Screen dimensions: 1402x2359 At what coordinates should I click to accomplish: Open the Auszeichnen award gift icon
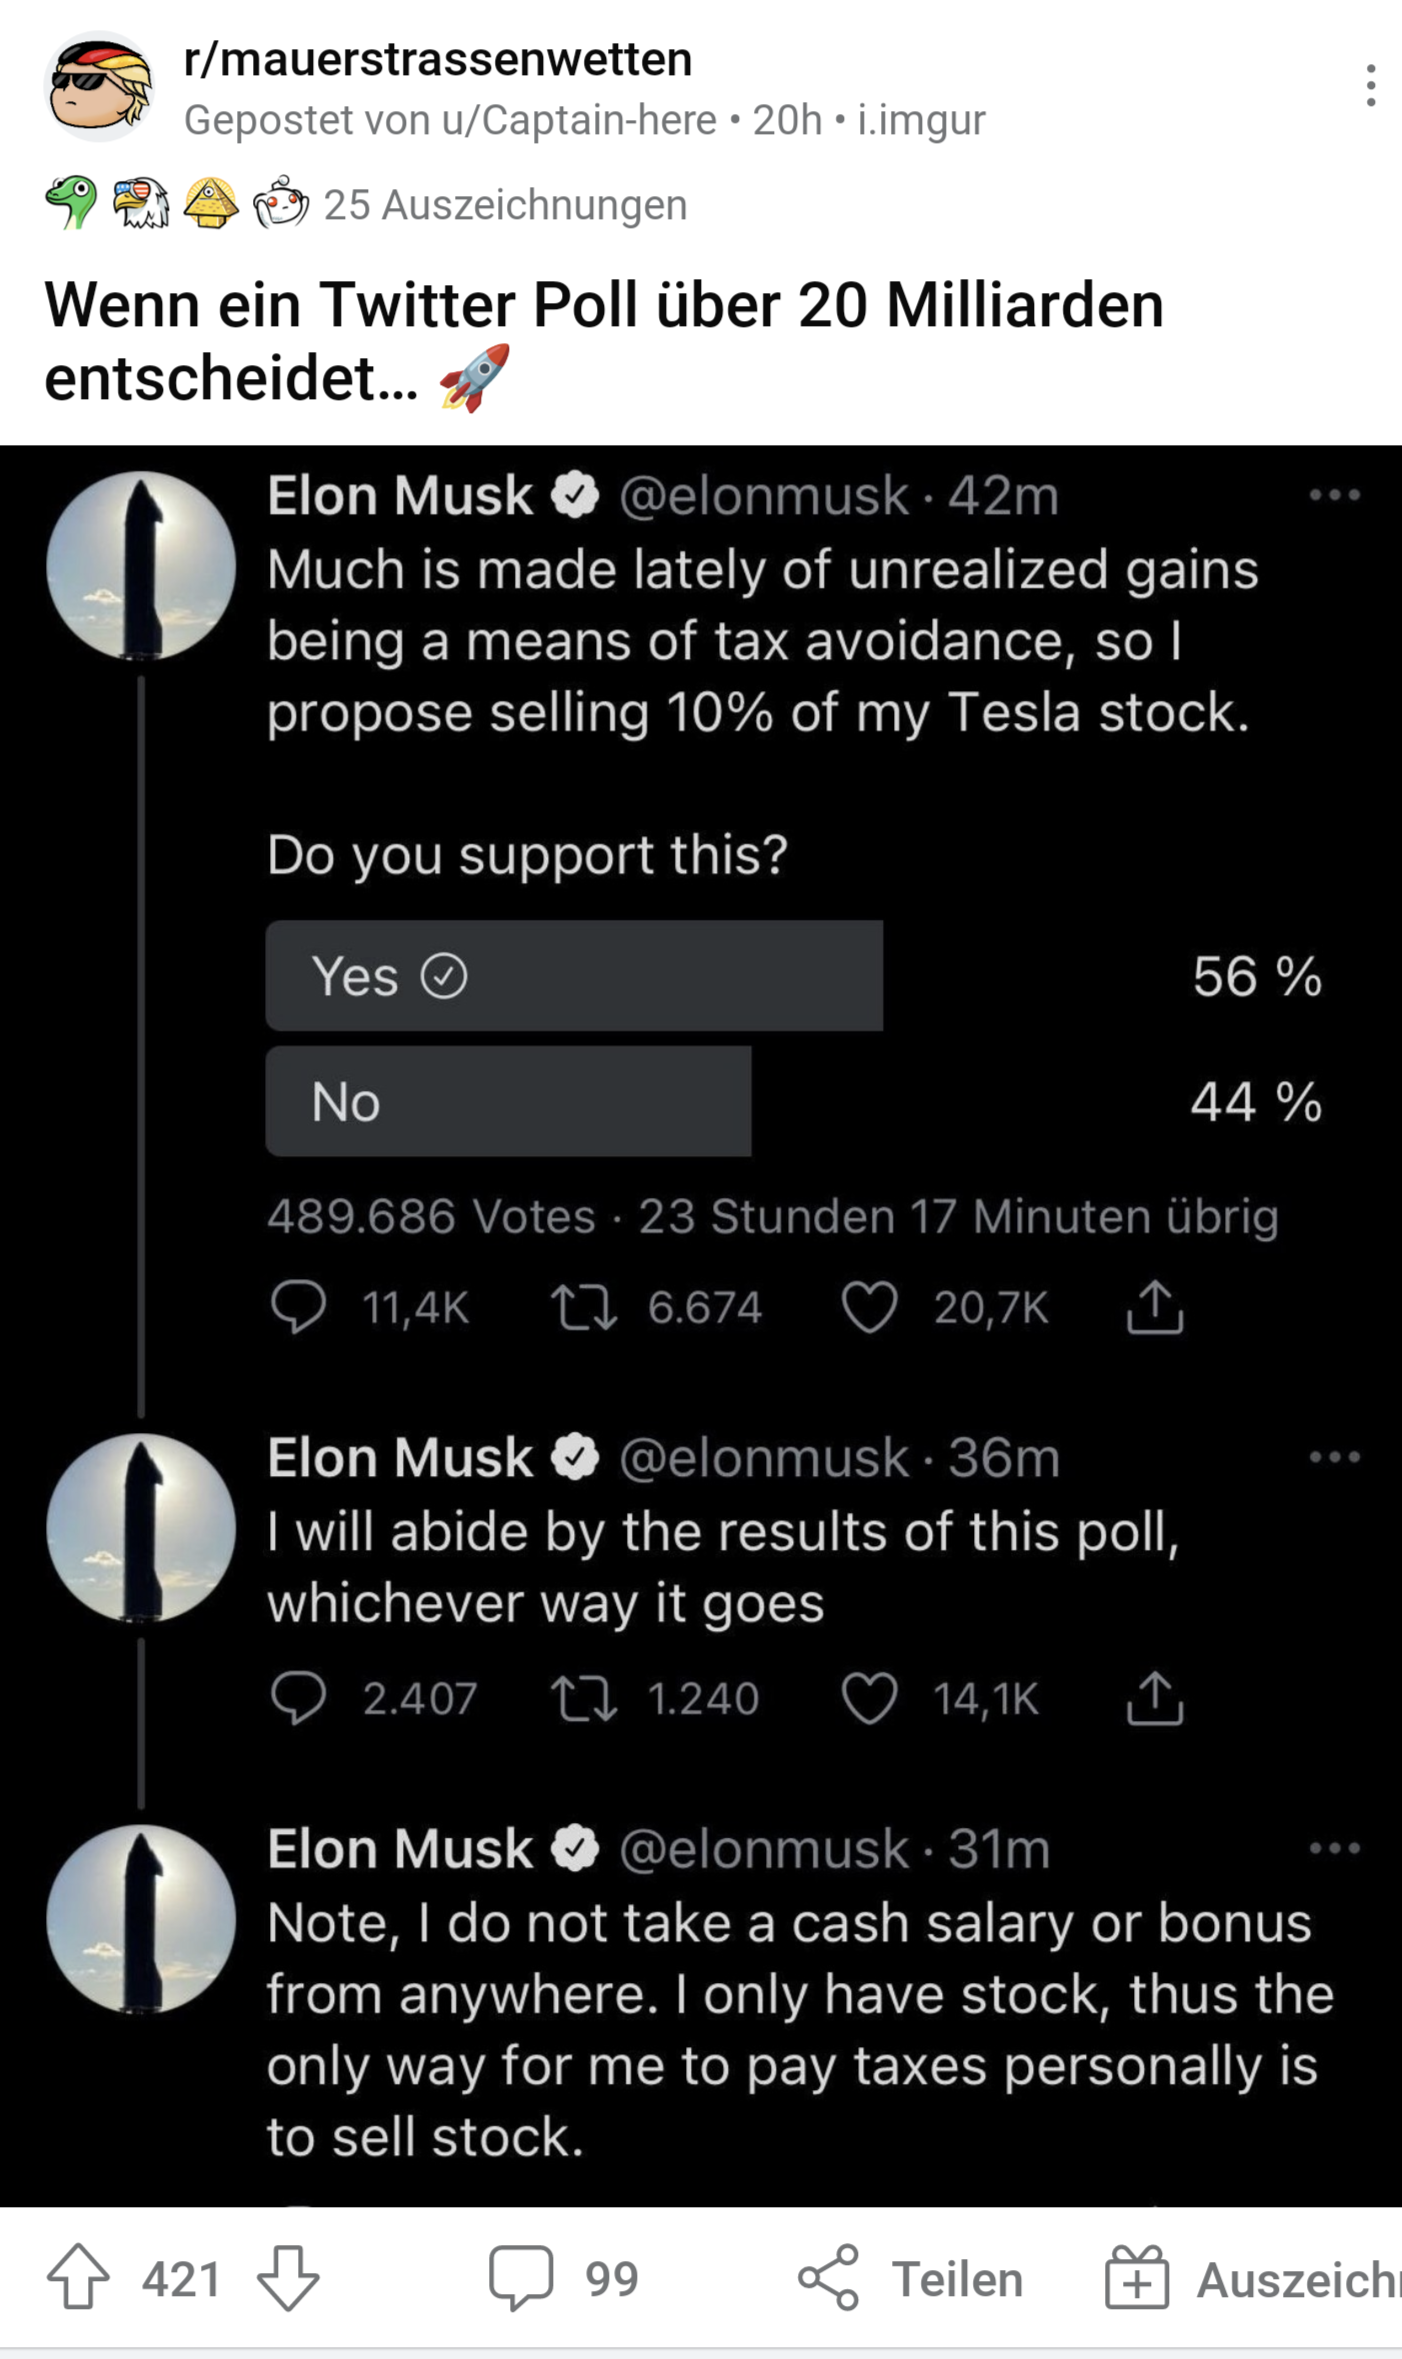point(1137,2278)
